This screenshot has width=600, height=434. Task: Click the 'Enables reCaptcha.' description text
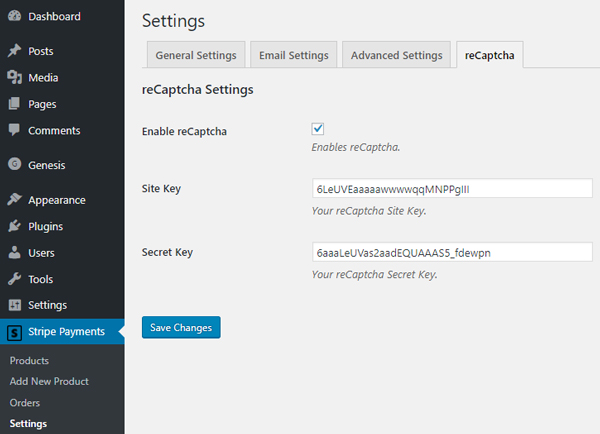pyautogui.click(x=355, y=147)
